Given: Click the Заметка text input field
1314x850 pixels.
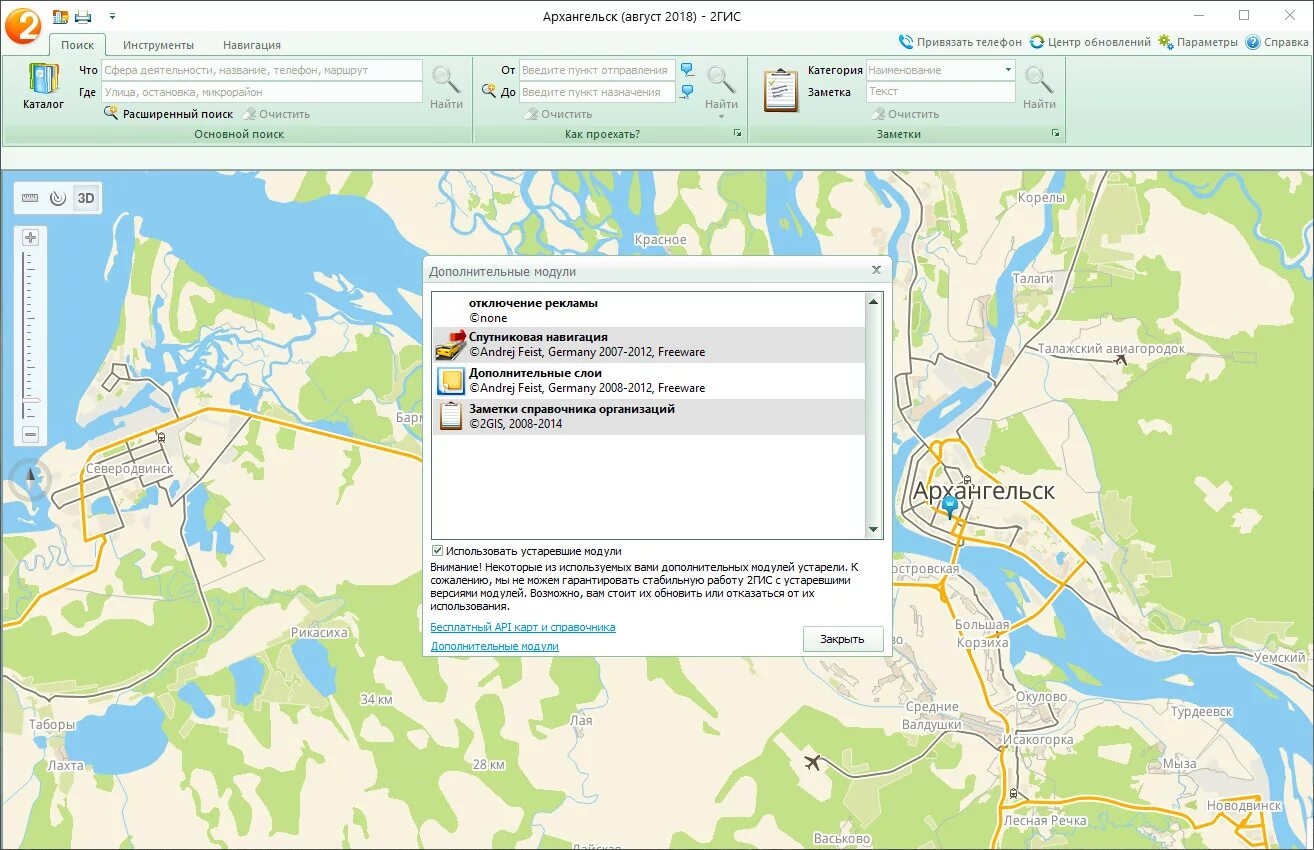Looking at the screenshot, I should tap(940, 92).
